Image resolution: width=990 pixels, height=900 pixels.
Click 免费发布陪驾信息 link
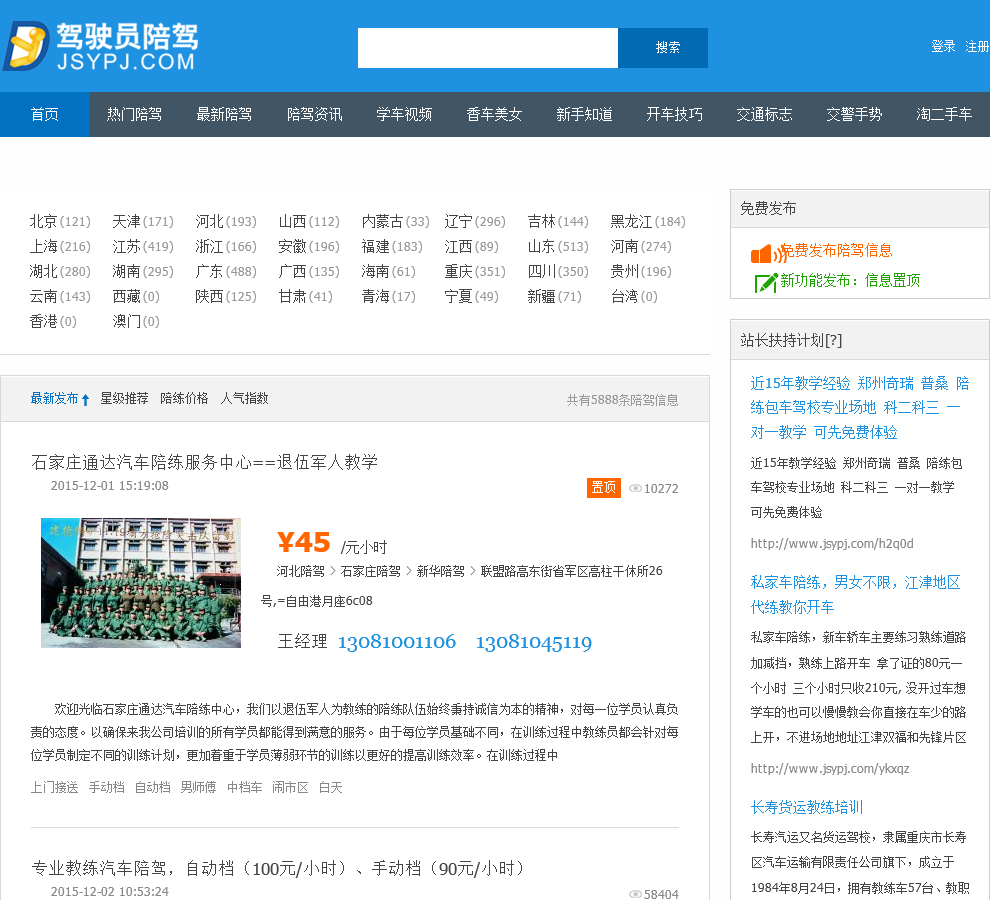836,251
